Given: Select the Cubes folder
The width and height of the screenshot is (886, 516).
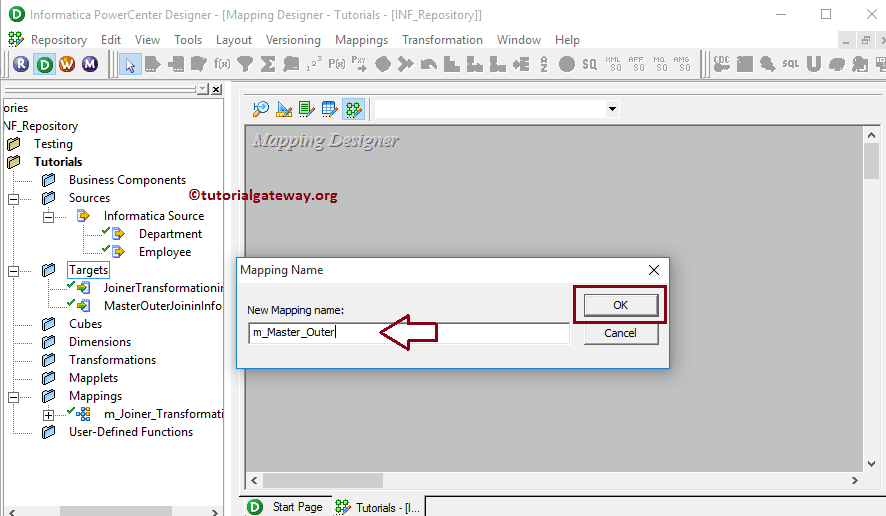Looking at the screenshot, I should pyautogui.click(x=85, y=324).
